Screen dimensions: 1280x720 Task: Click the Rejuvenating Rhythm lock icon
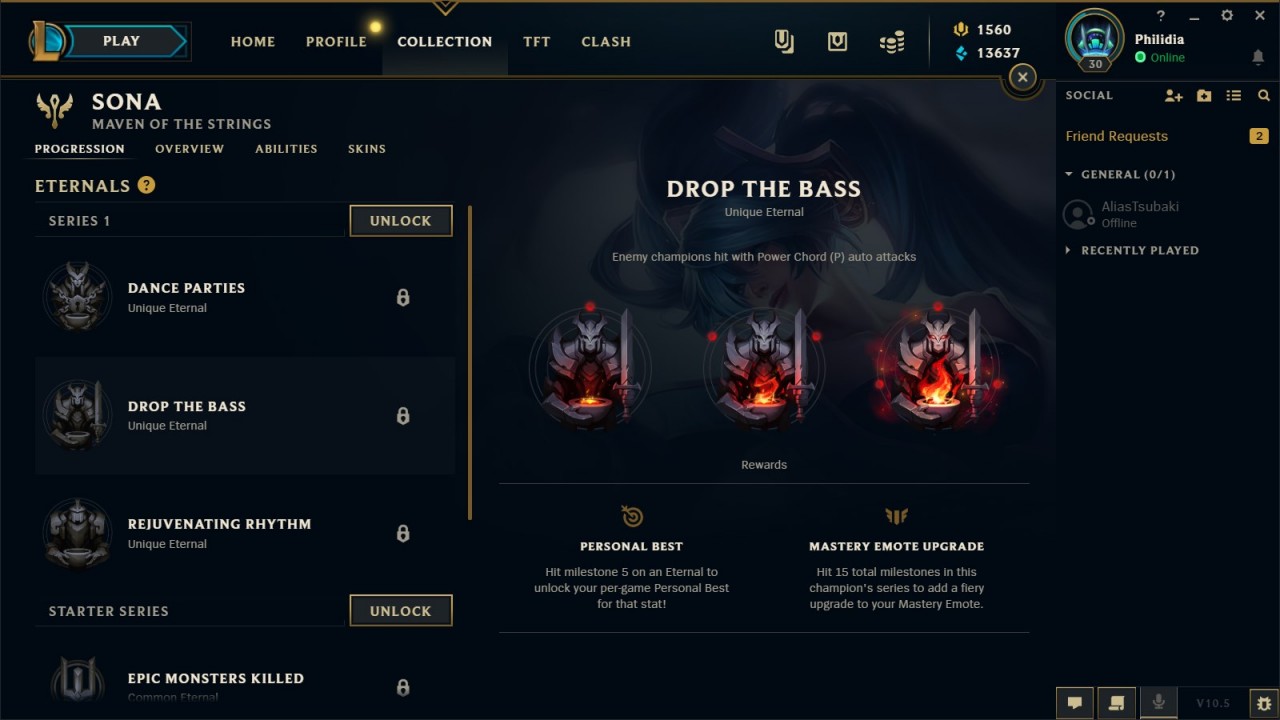pos(403,533)
